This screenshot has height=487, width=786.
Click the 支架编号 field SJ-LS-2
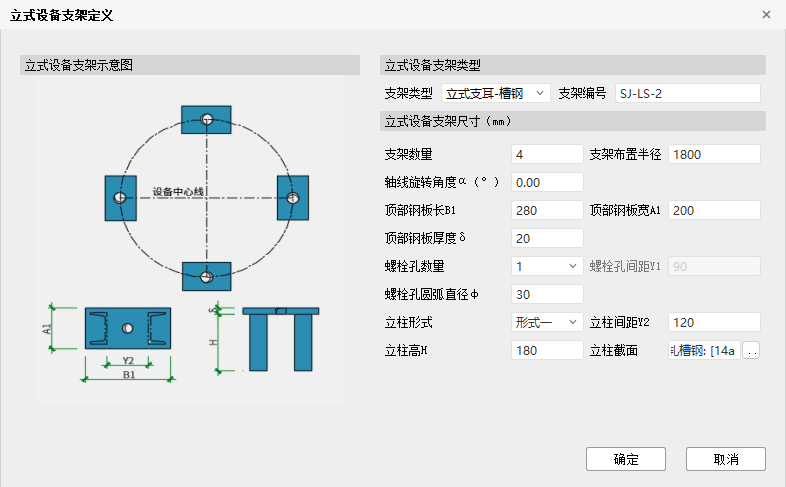pyautogui.click(x=687, y=93)
